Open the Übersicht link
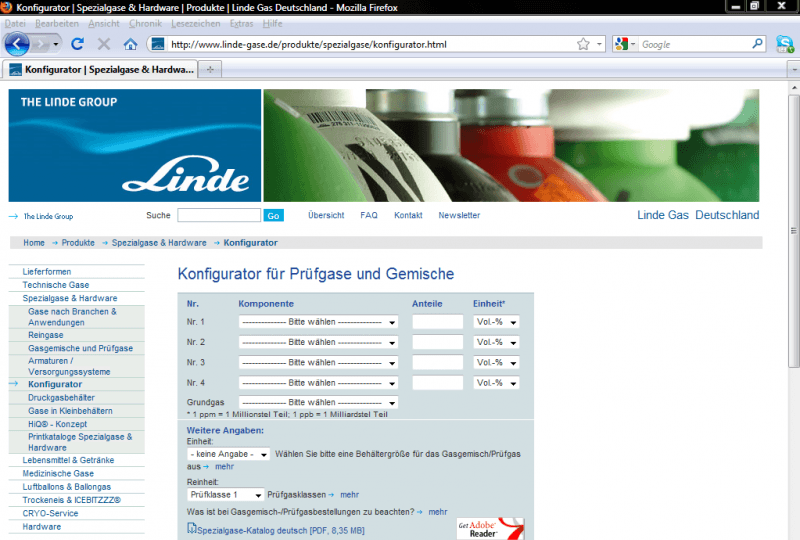This screenshot has width=800, height=540. 326,215
